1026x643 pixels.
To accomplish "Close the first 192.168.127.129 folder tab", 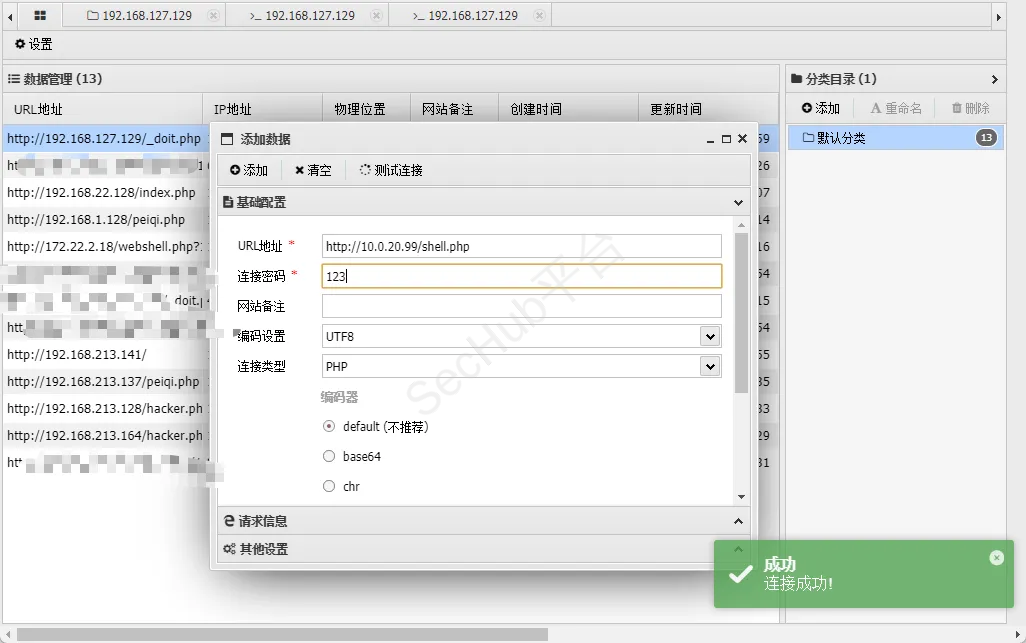I will [213, 15].
